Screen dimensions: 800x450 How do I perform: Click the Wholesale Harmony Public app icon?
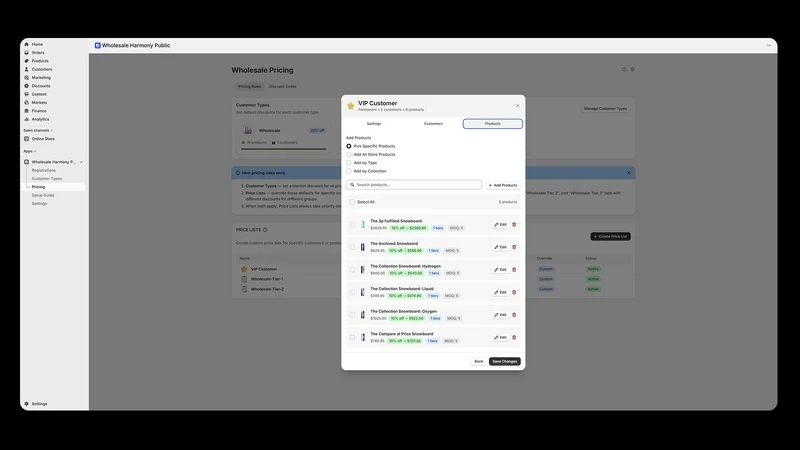click(97, 45)
